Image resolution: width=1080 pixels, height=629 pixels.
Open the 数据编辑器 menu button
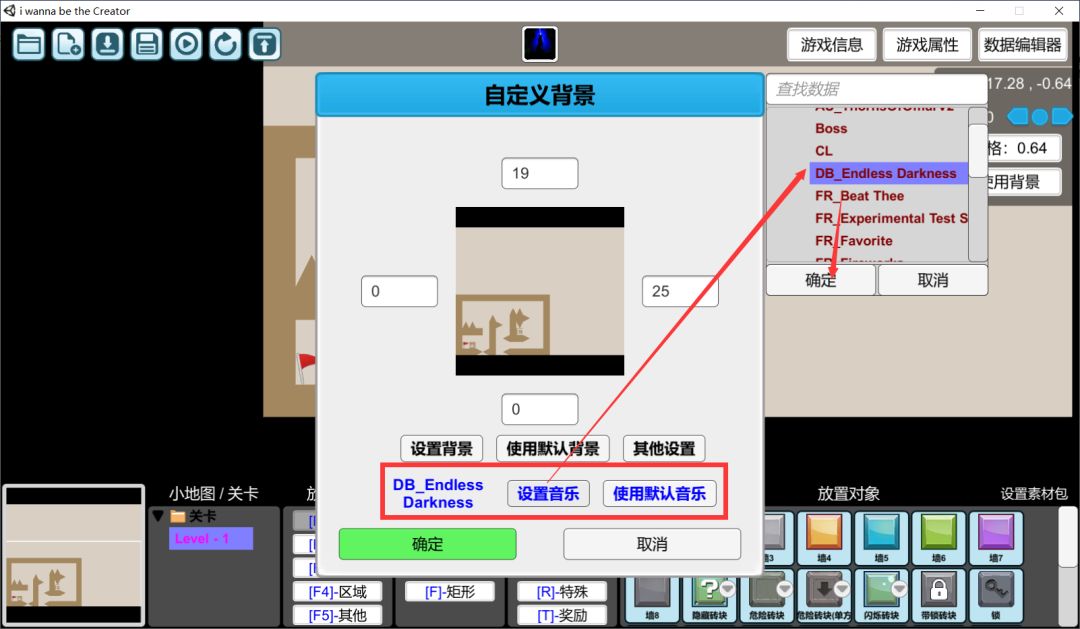1022,45
